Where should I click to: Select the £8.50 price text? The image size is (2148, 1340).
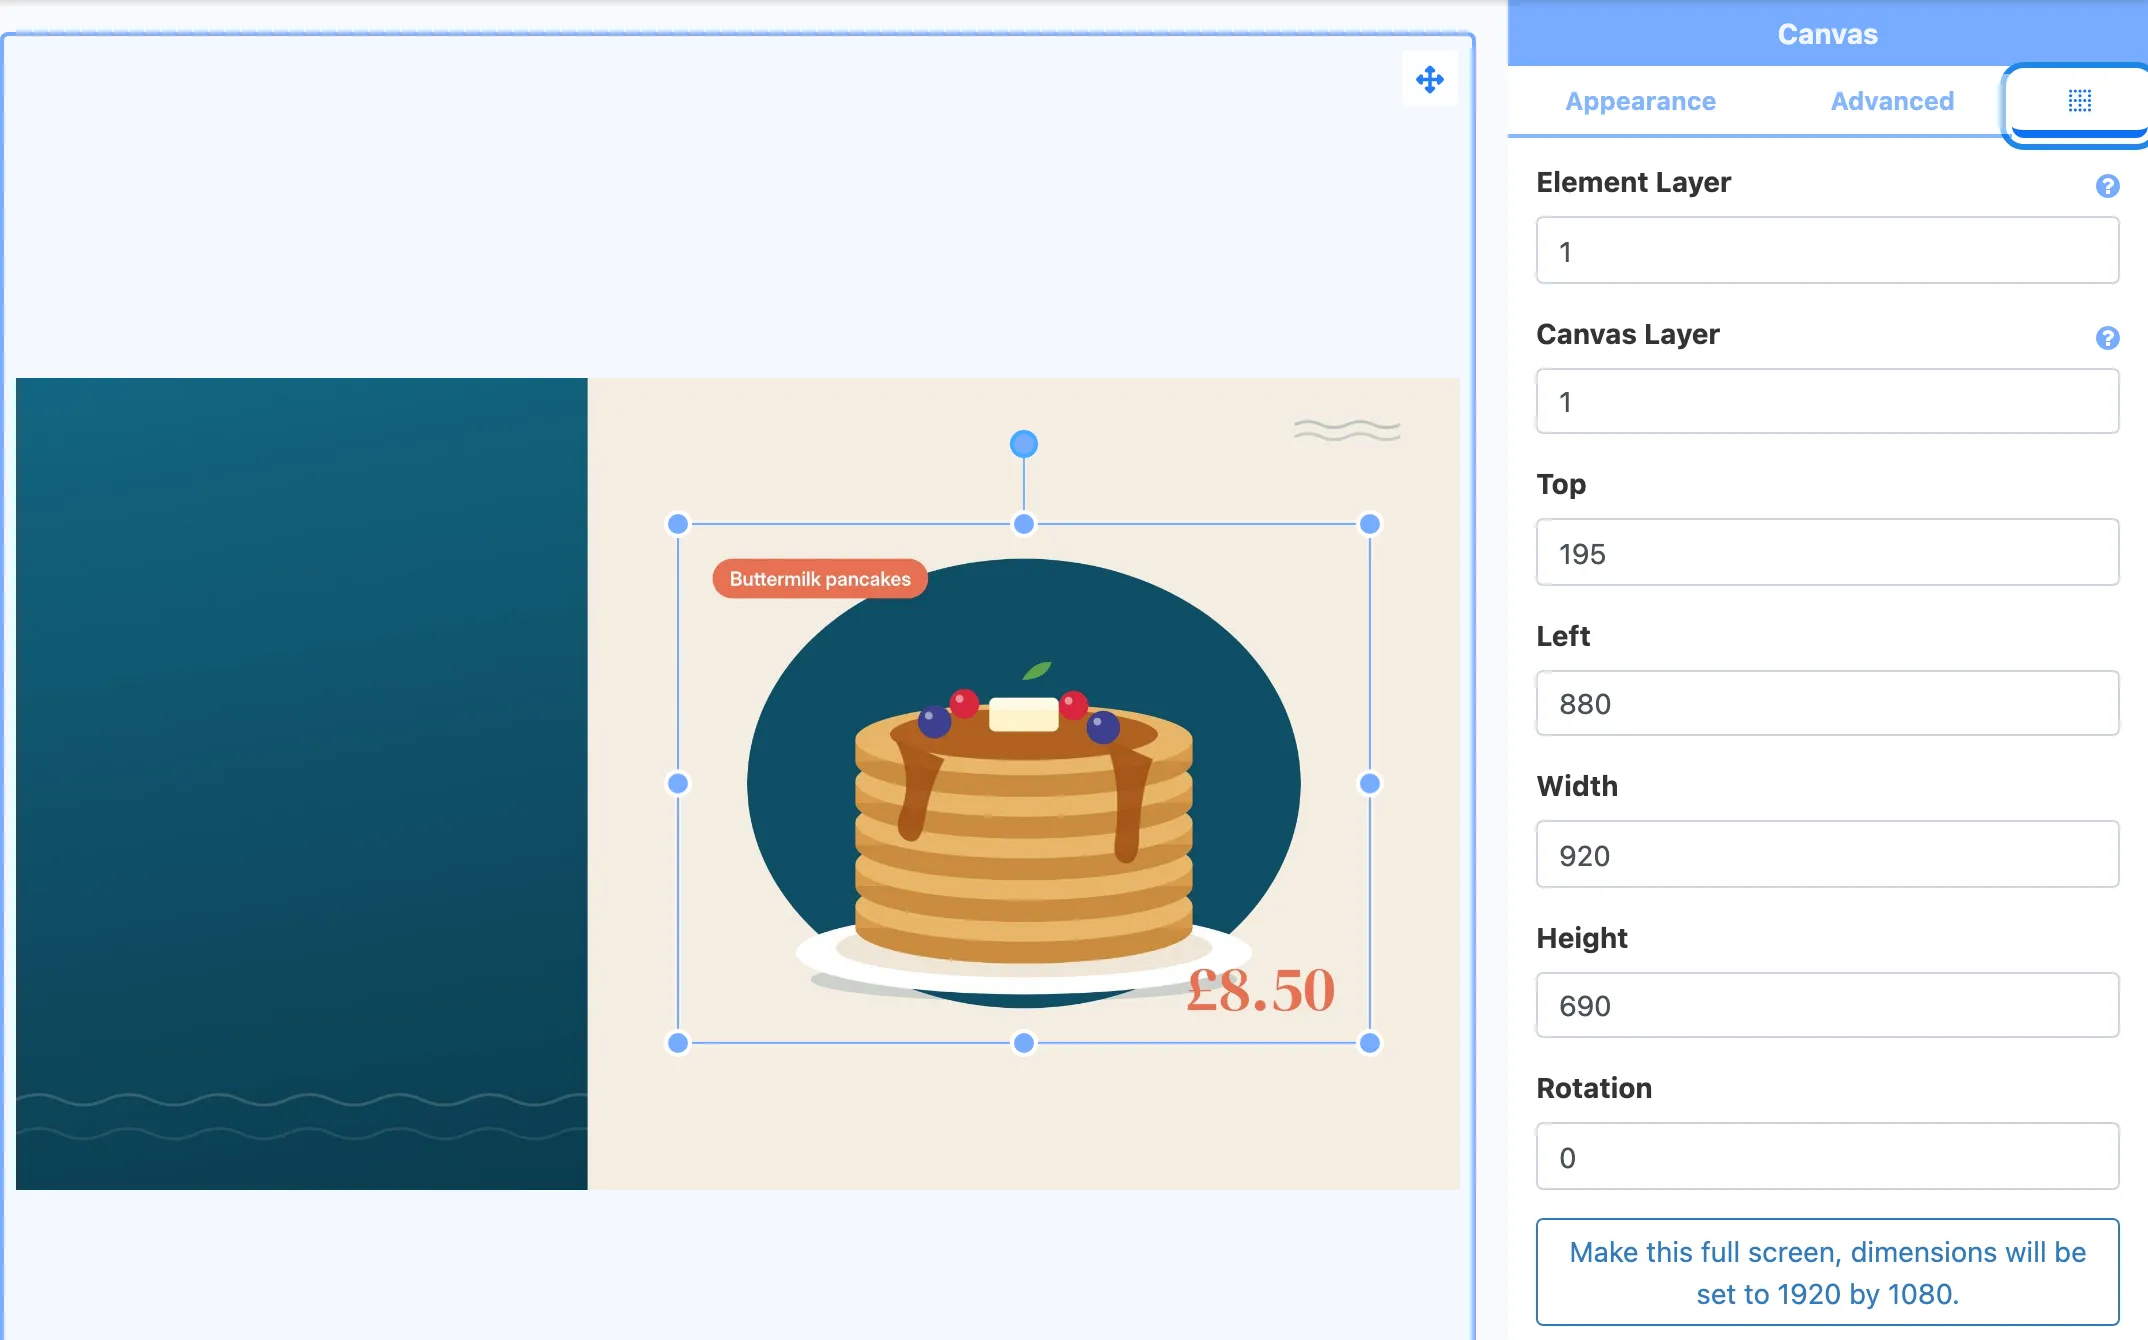pyautogui.click(x=1260, y=991)
